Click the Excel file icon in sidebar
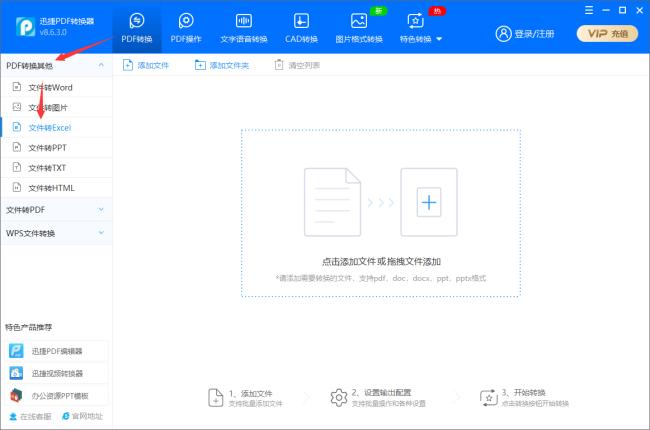 [17, 127]
